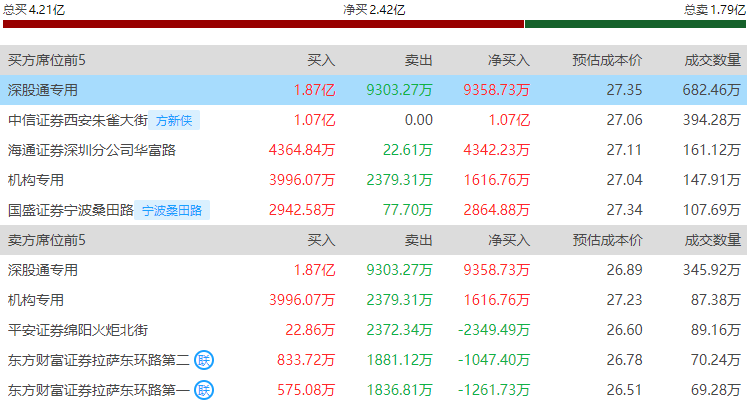Click 26.60 estimated cost price
Screen dimensions: 747x400
(625, 330)
